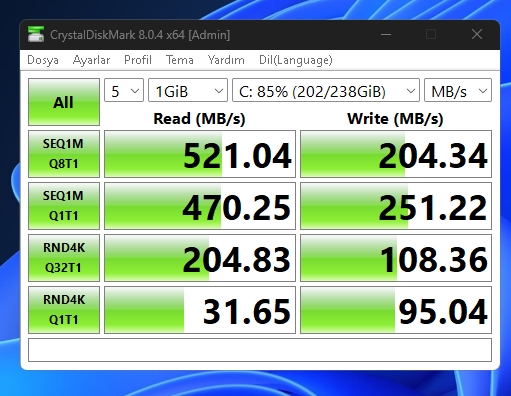The height and width of the screenshot is (396, 511).
Task: Click the 108.36 write result
Action: click(396, 258)
